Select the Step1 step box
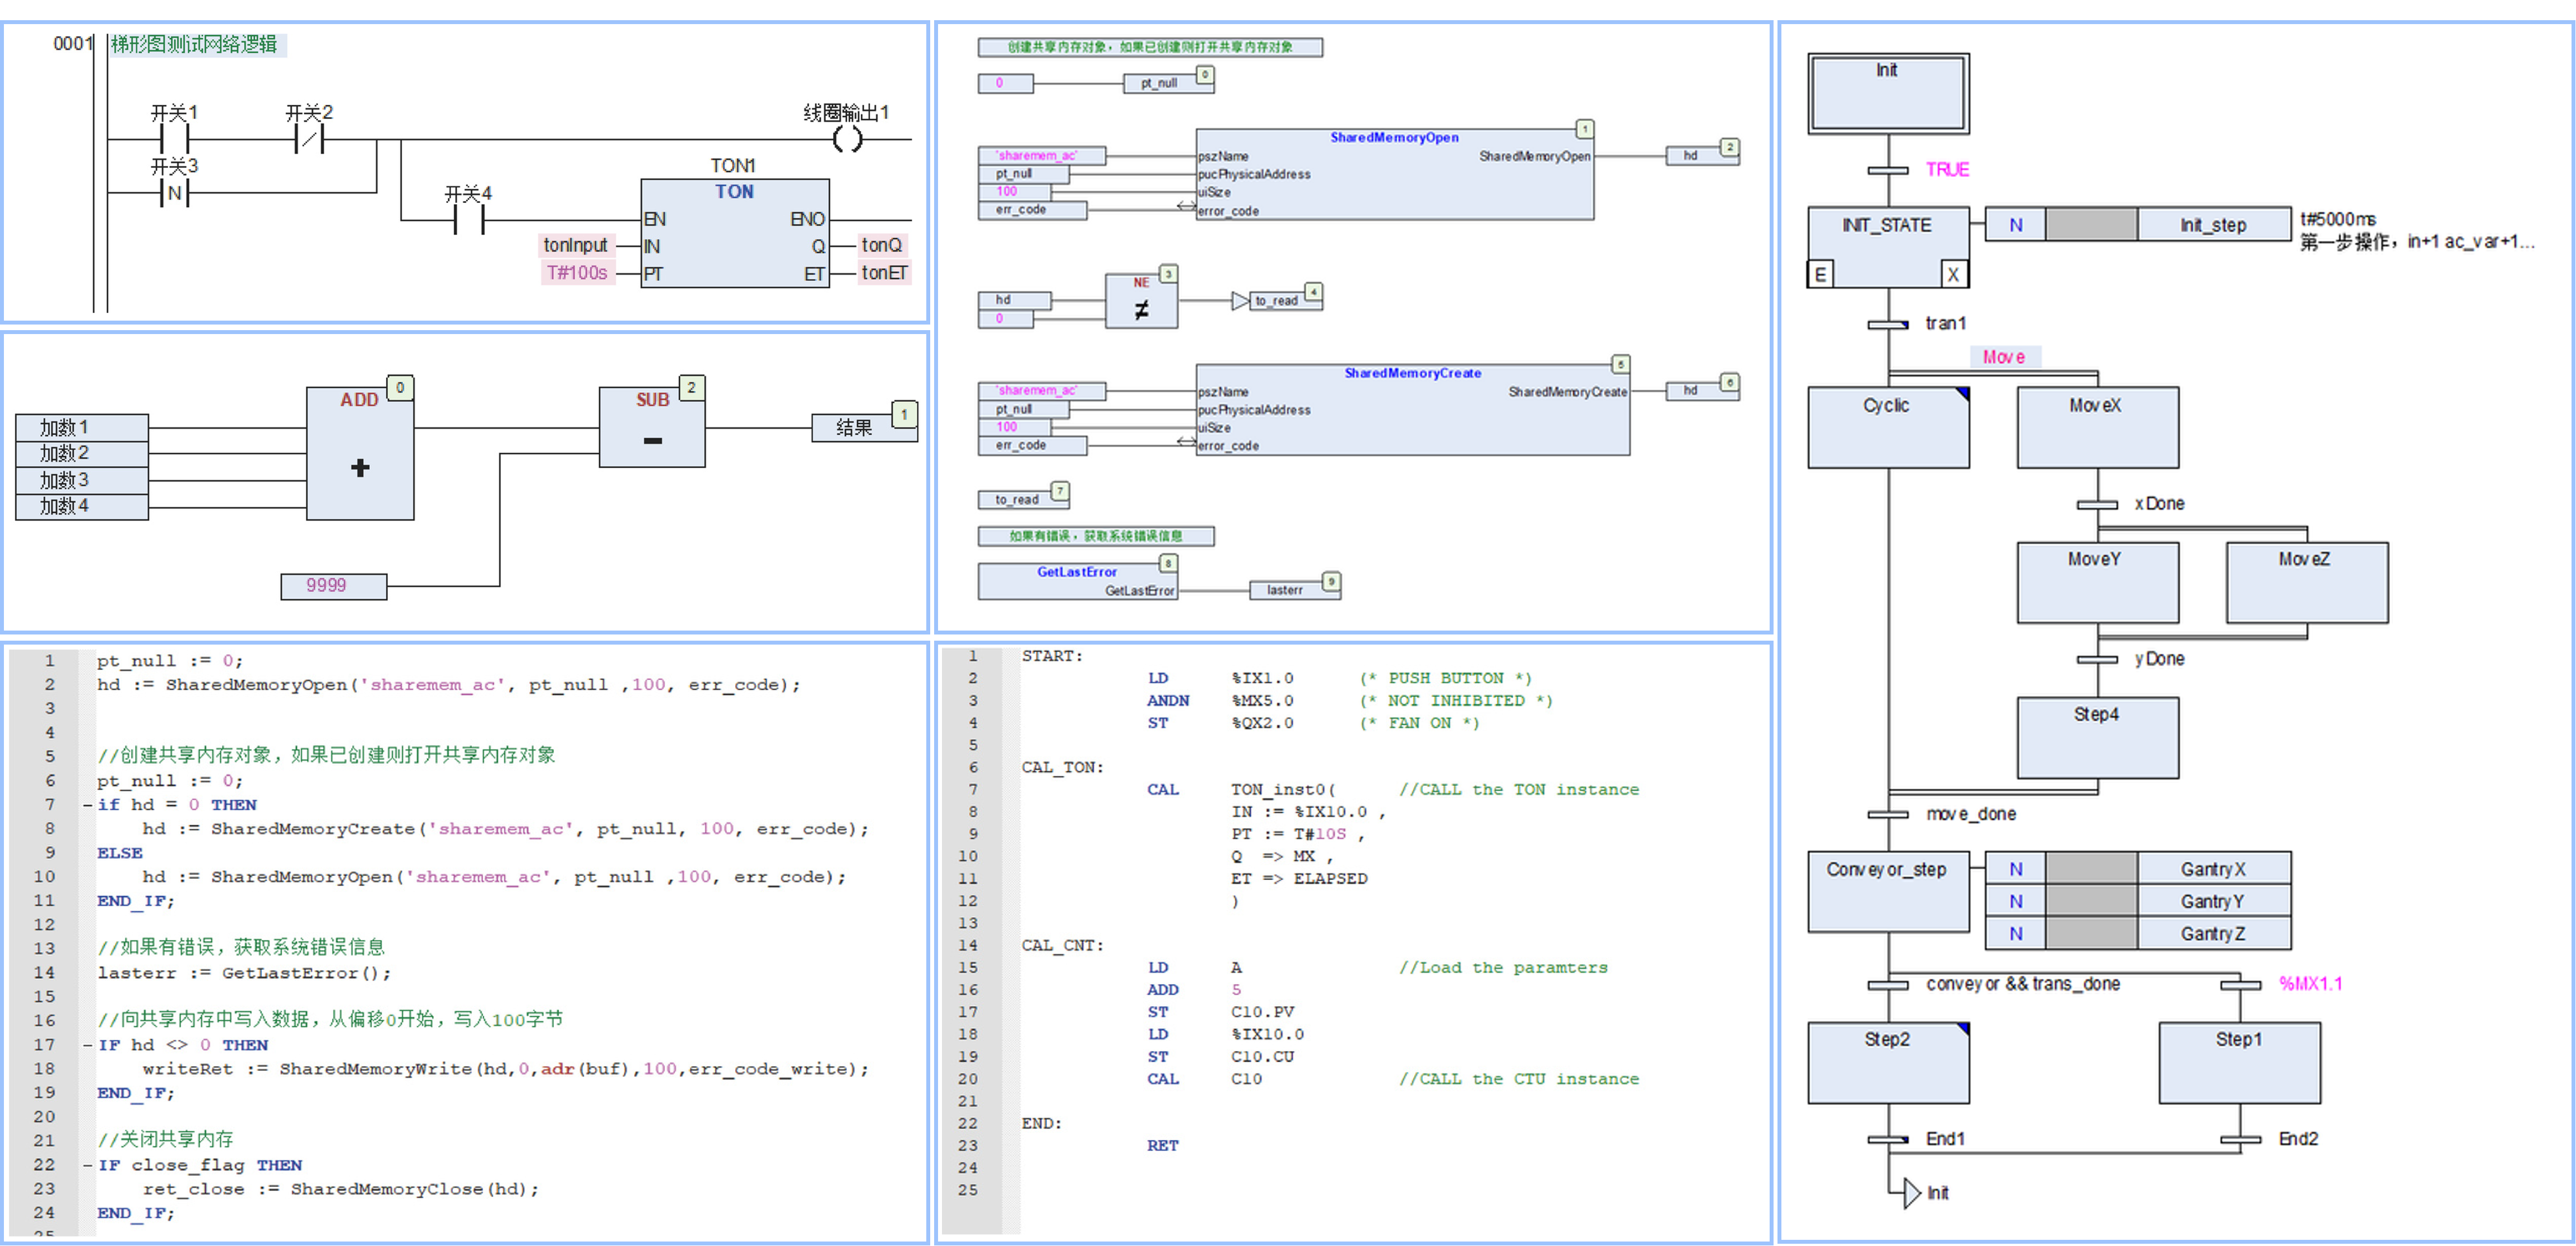The image size is (2576, 1246). [x=2239, y=1063]
